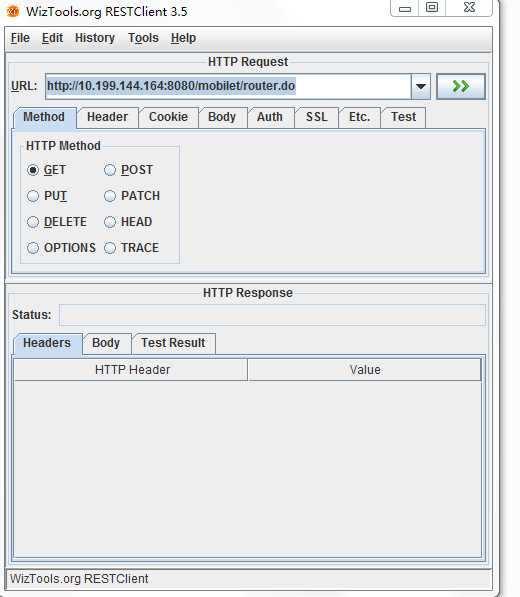The height and width of the screenshot is (597, 520).
Task: Switch to the Method request tab
Action: coord(44,117)
